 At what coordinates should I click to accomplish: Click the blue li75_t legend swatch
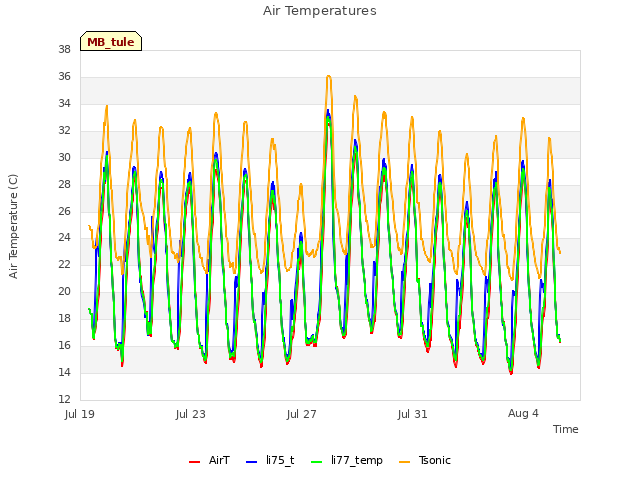252,462
